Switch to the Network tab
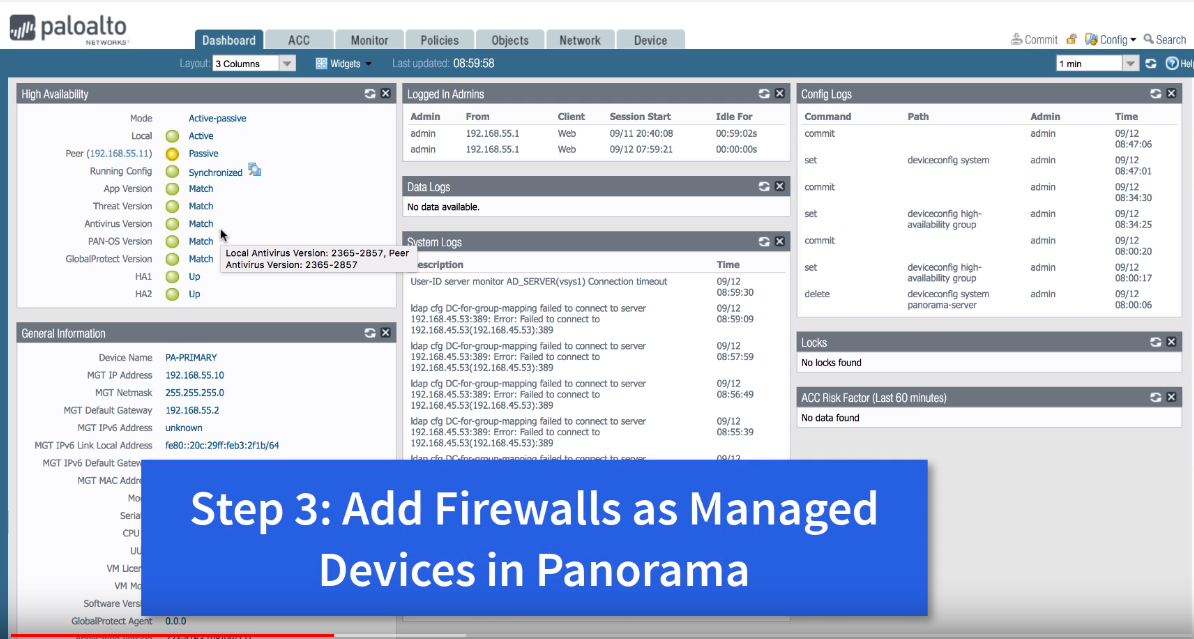The height and width of the screenshot is (639, 1194). click(x=579, y=40)
